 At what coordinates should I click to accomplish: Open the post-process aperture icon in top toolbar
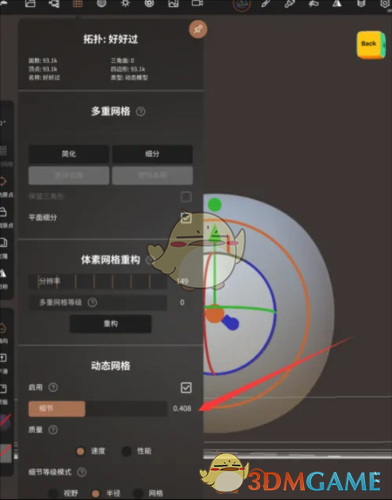click(x=149, y=4)
